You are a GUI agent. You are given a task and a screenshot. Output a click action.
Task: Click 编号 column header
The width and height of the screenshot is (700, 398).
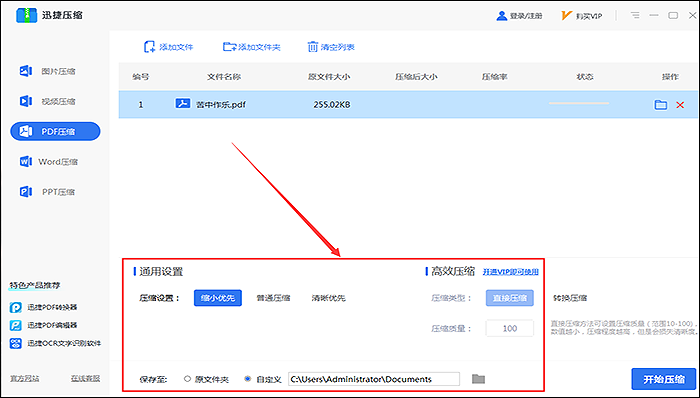click(x=141, y=77)
